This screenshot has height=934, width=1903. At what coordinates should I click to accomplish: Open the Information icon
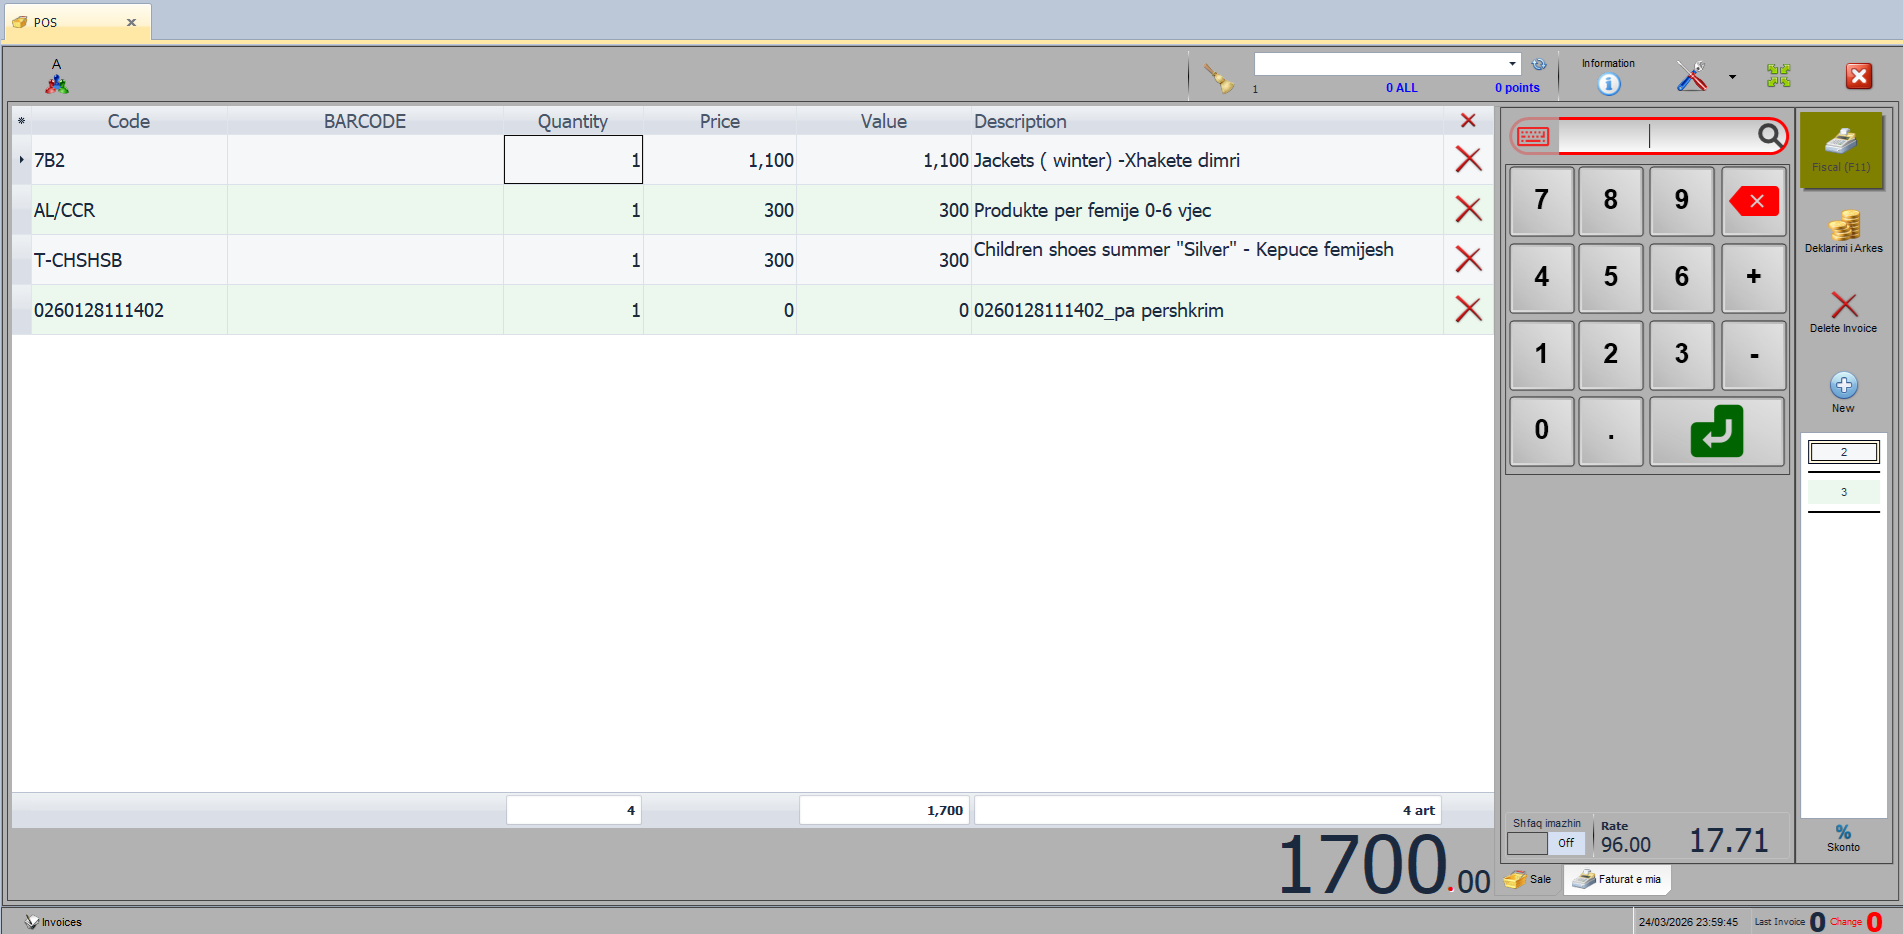tap(1608, 84)
